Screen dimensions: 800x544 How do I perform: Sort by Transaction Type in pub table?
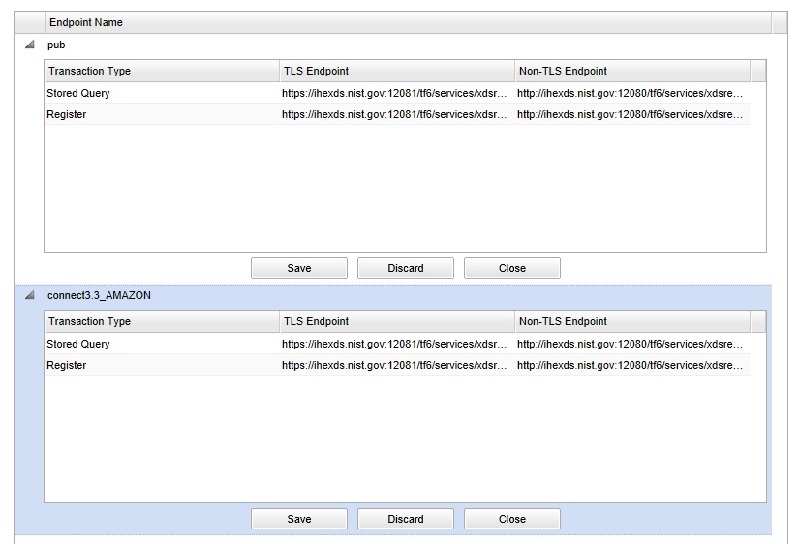point(161,71)
